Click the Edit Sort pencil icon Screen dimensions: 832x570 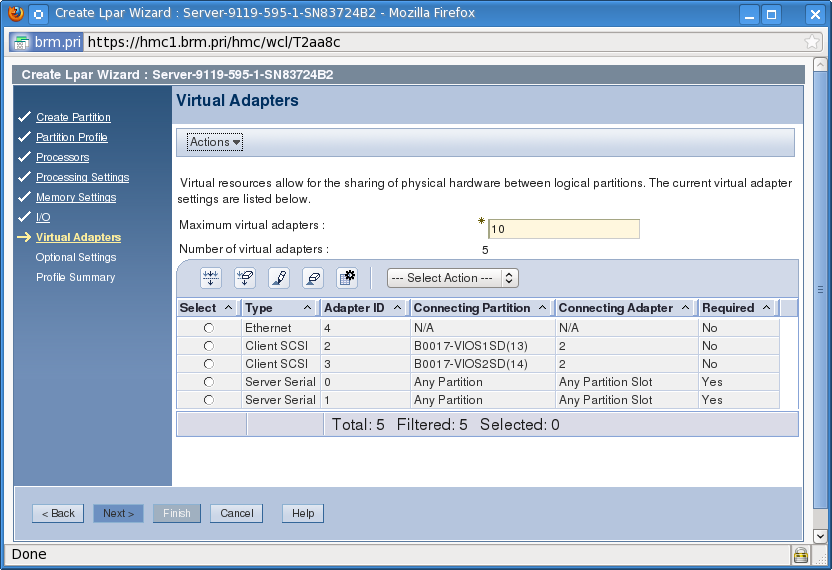coord(279,278)
